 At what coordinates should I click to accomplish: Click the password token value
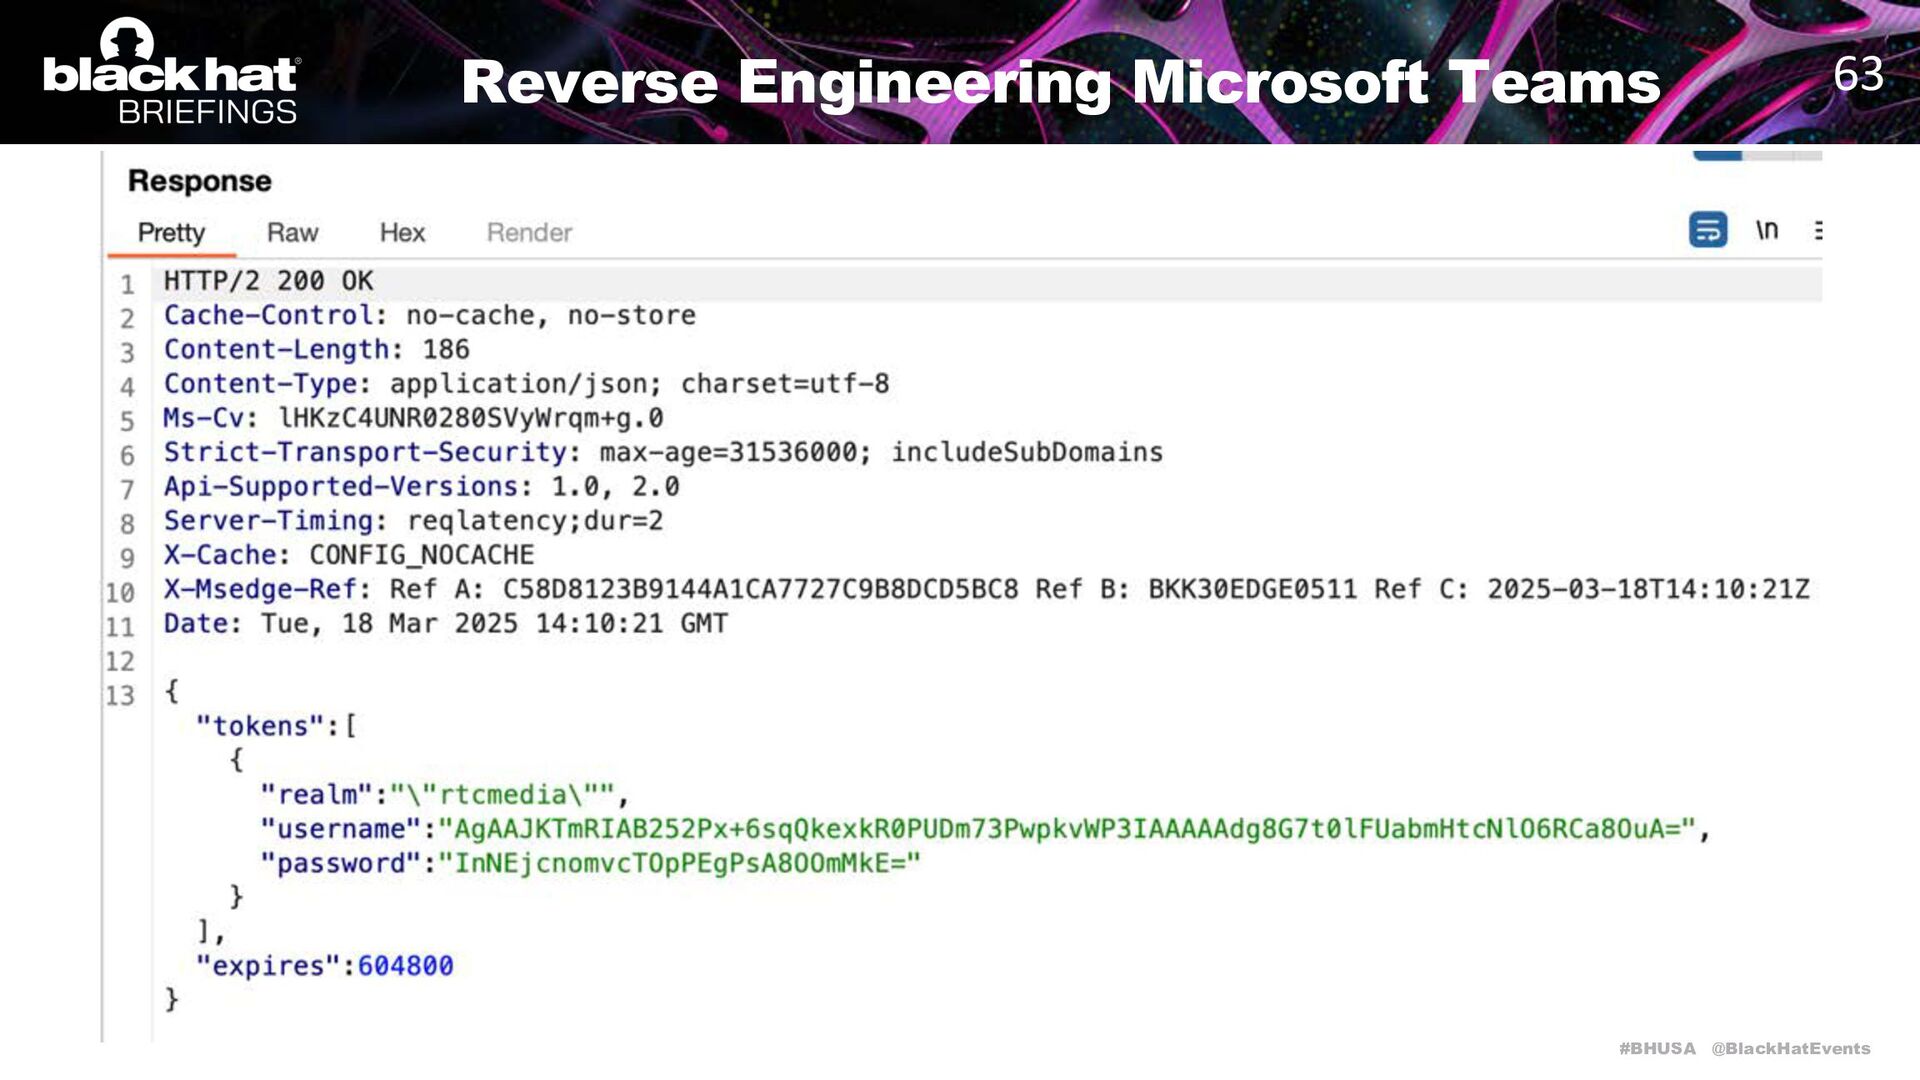pyautogui.click(x=679, y=863)
